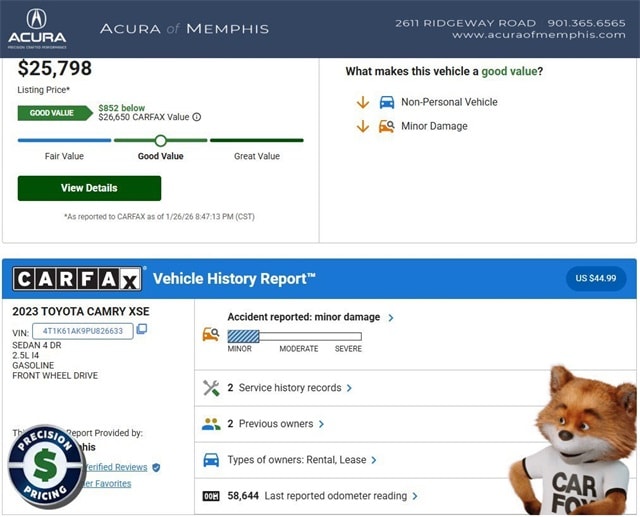Image resolution: width=640 pixels, height=517 pixels.
Task: Click the previous owners people icon
Action: (x=210, y=424)
